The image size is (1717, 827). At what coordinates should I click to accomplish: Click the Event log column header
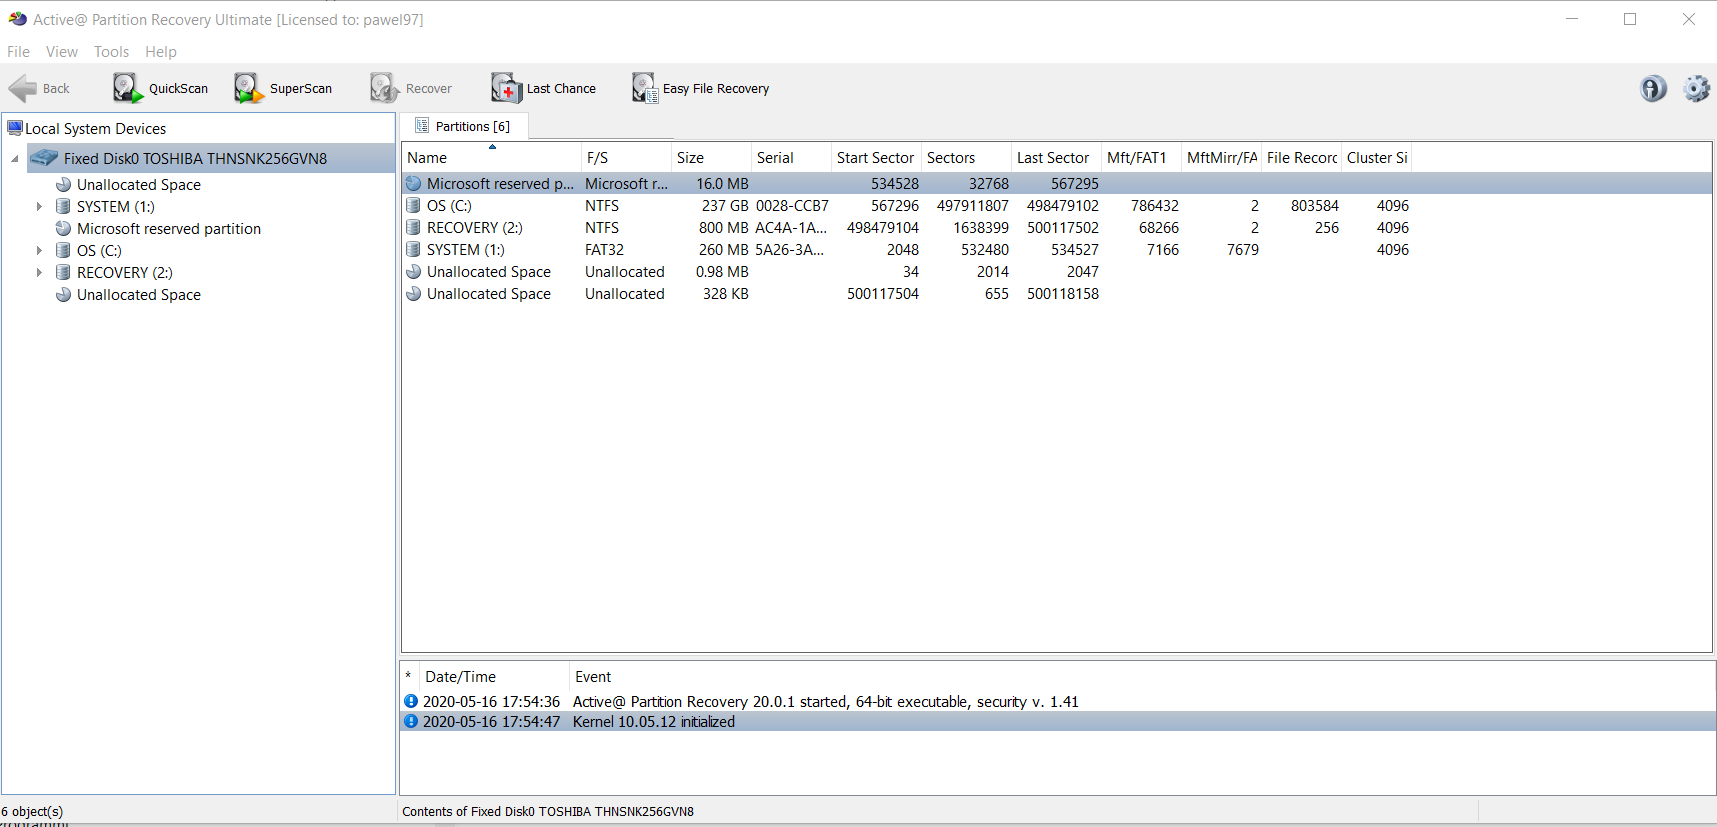(1140, 677)
